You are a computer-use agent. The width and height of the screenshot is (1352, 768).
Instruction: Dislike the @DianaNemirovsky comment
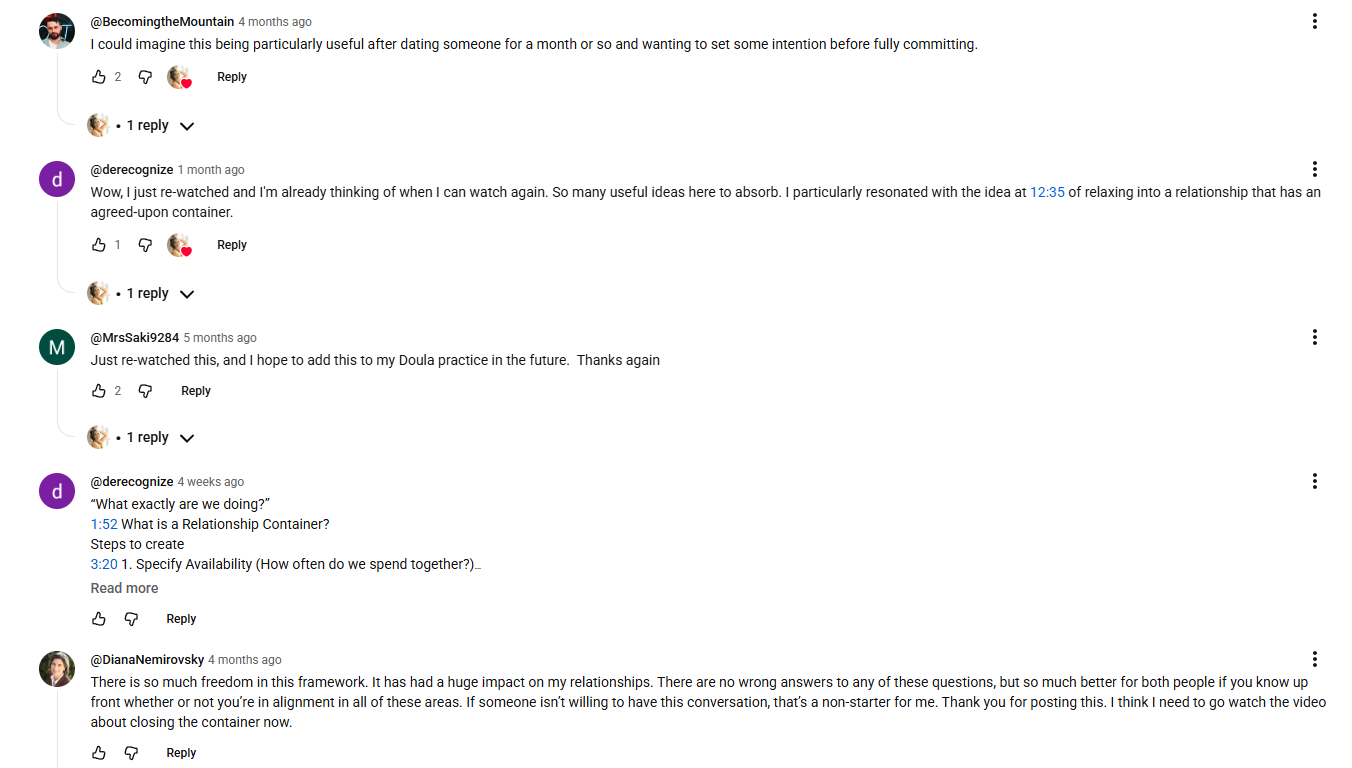click(131, 753)
